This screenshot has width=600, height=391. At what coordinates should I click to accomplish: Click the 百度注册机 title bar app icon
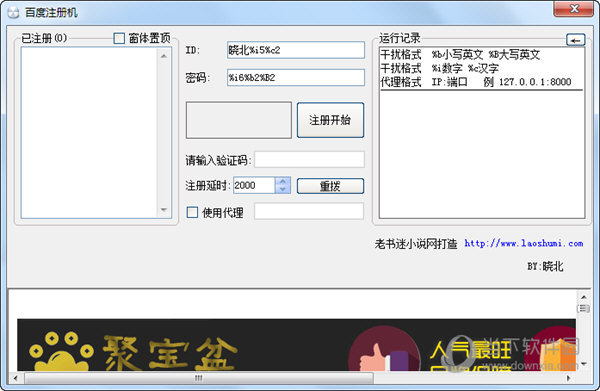(13, 13)
